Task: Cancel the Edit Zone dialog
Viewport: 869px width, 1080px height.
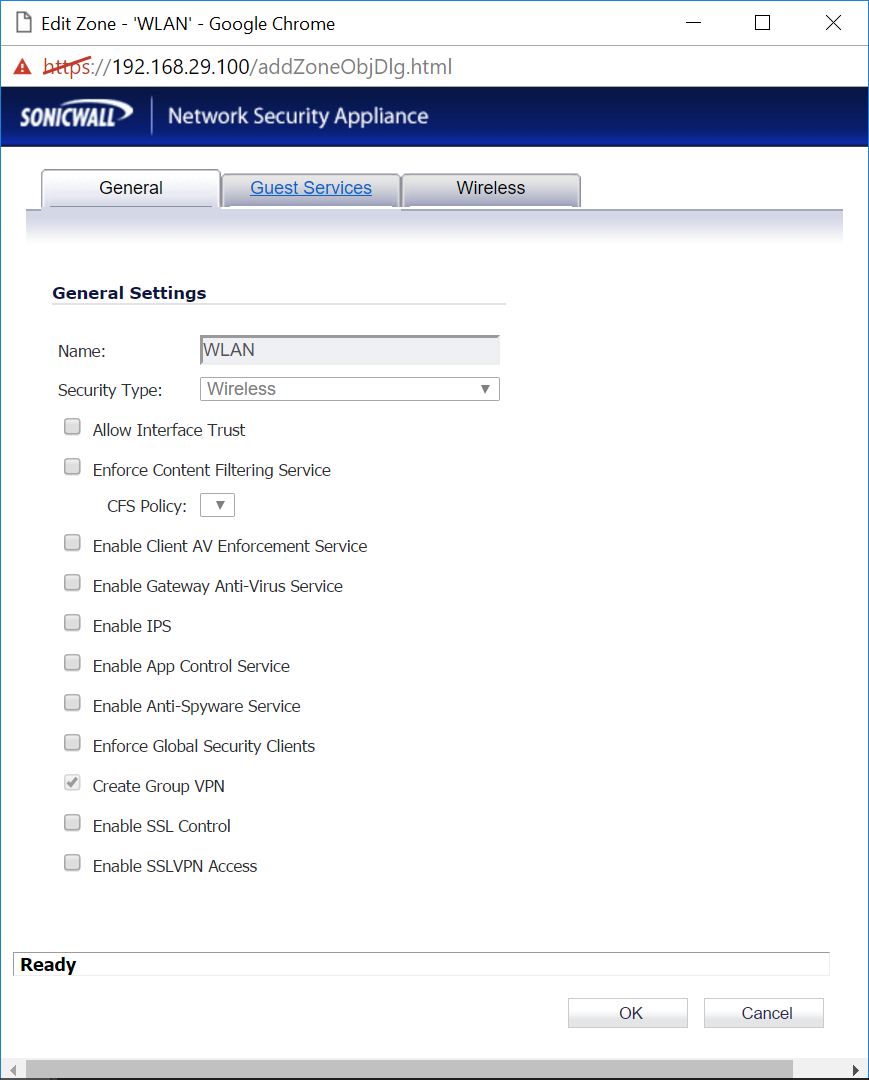Action: pyautogui.click(x=763, y=1012)
